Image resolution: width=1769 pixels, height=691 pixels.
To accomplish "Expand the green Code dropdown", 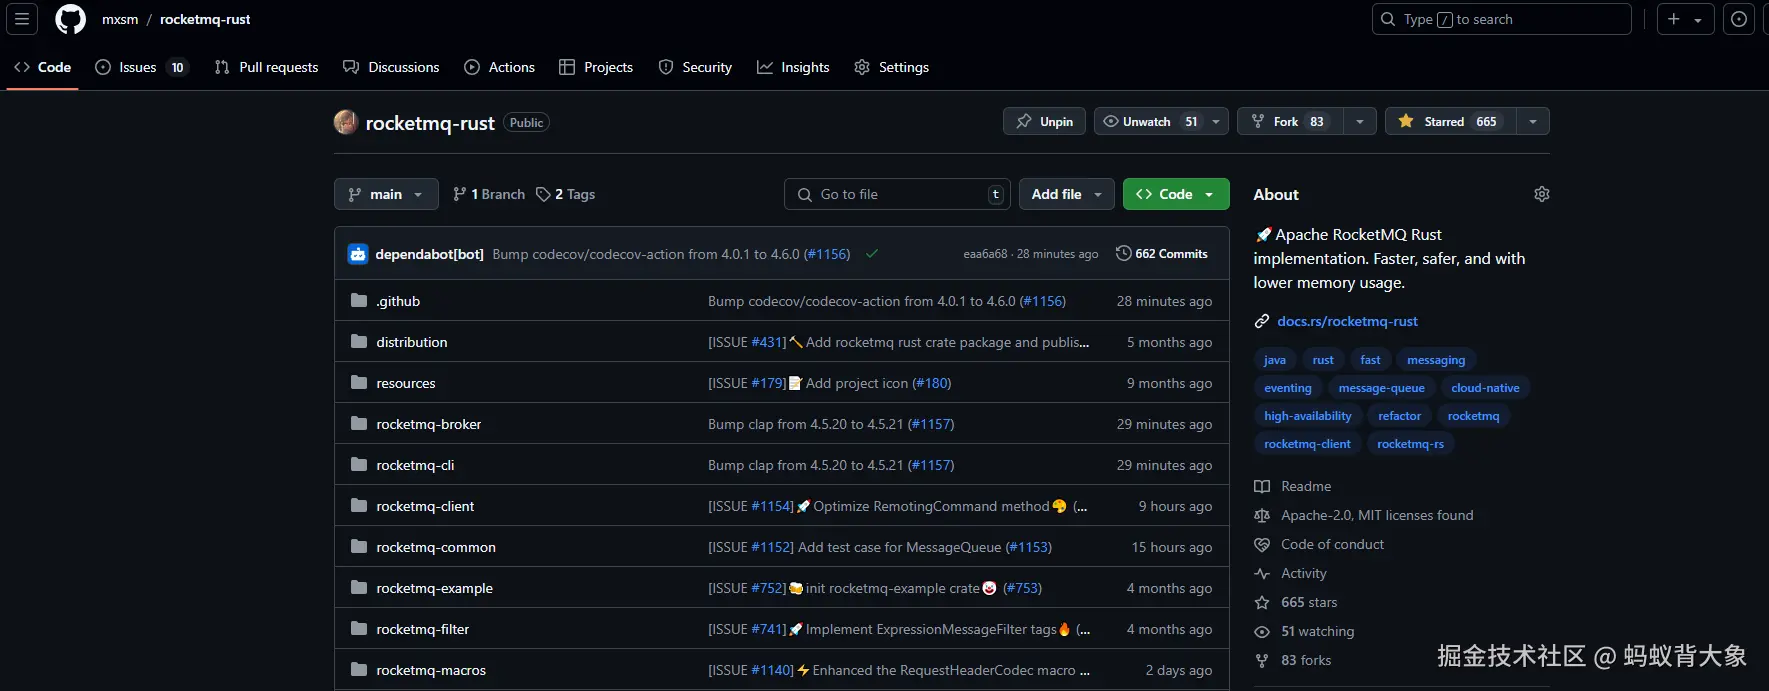I will pyautogui.click(x=1175, y=194).
